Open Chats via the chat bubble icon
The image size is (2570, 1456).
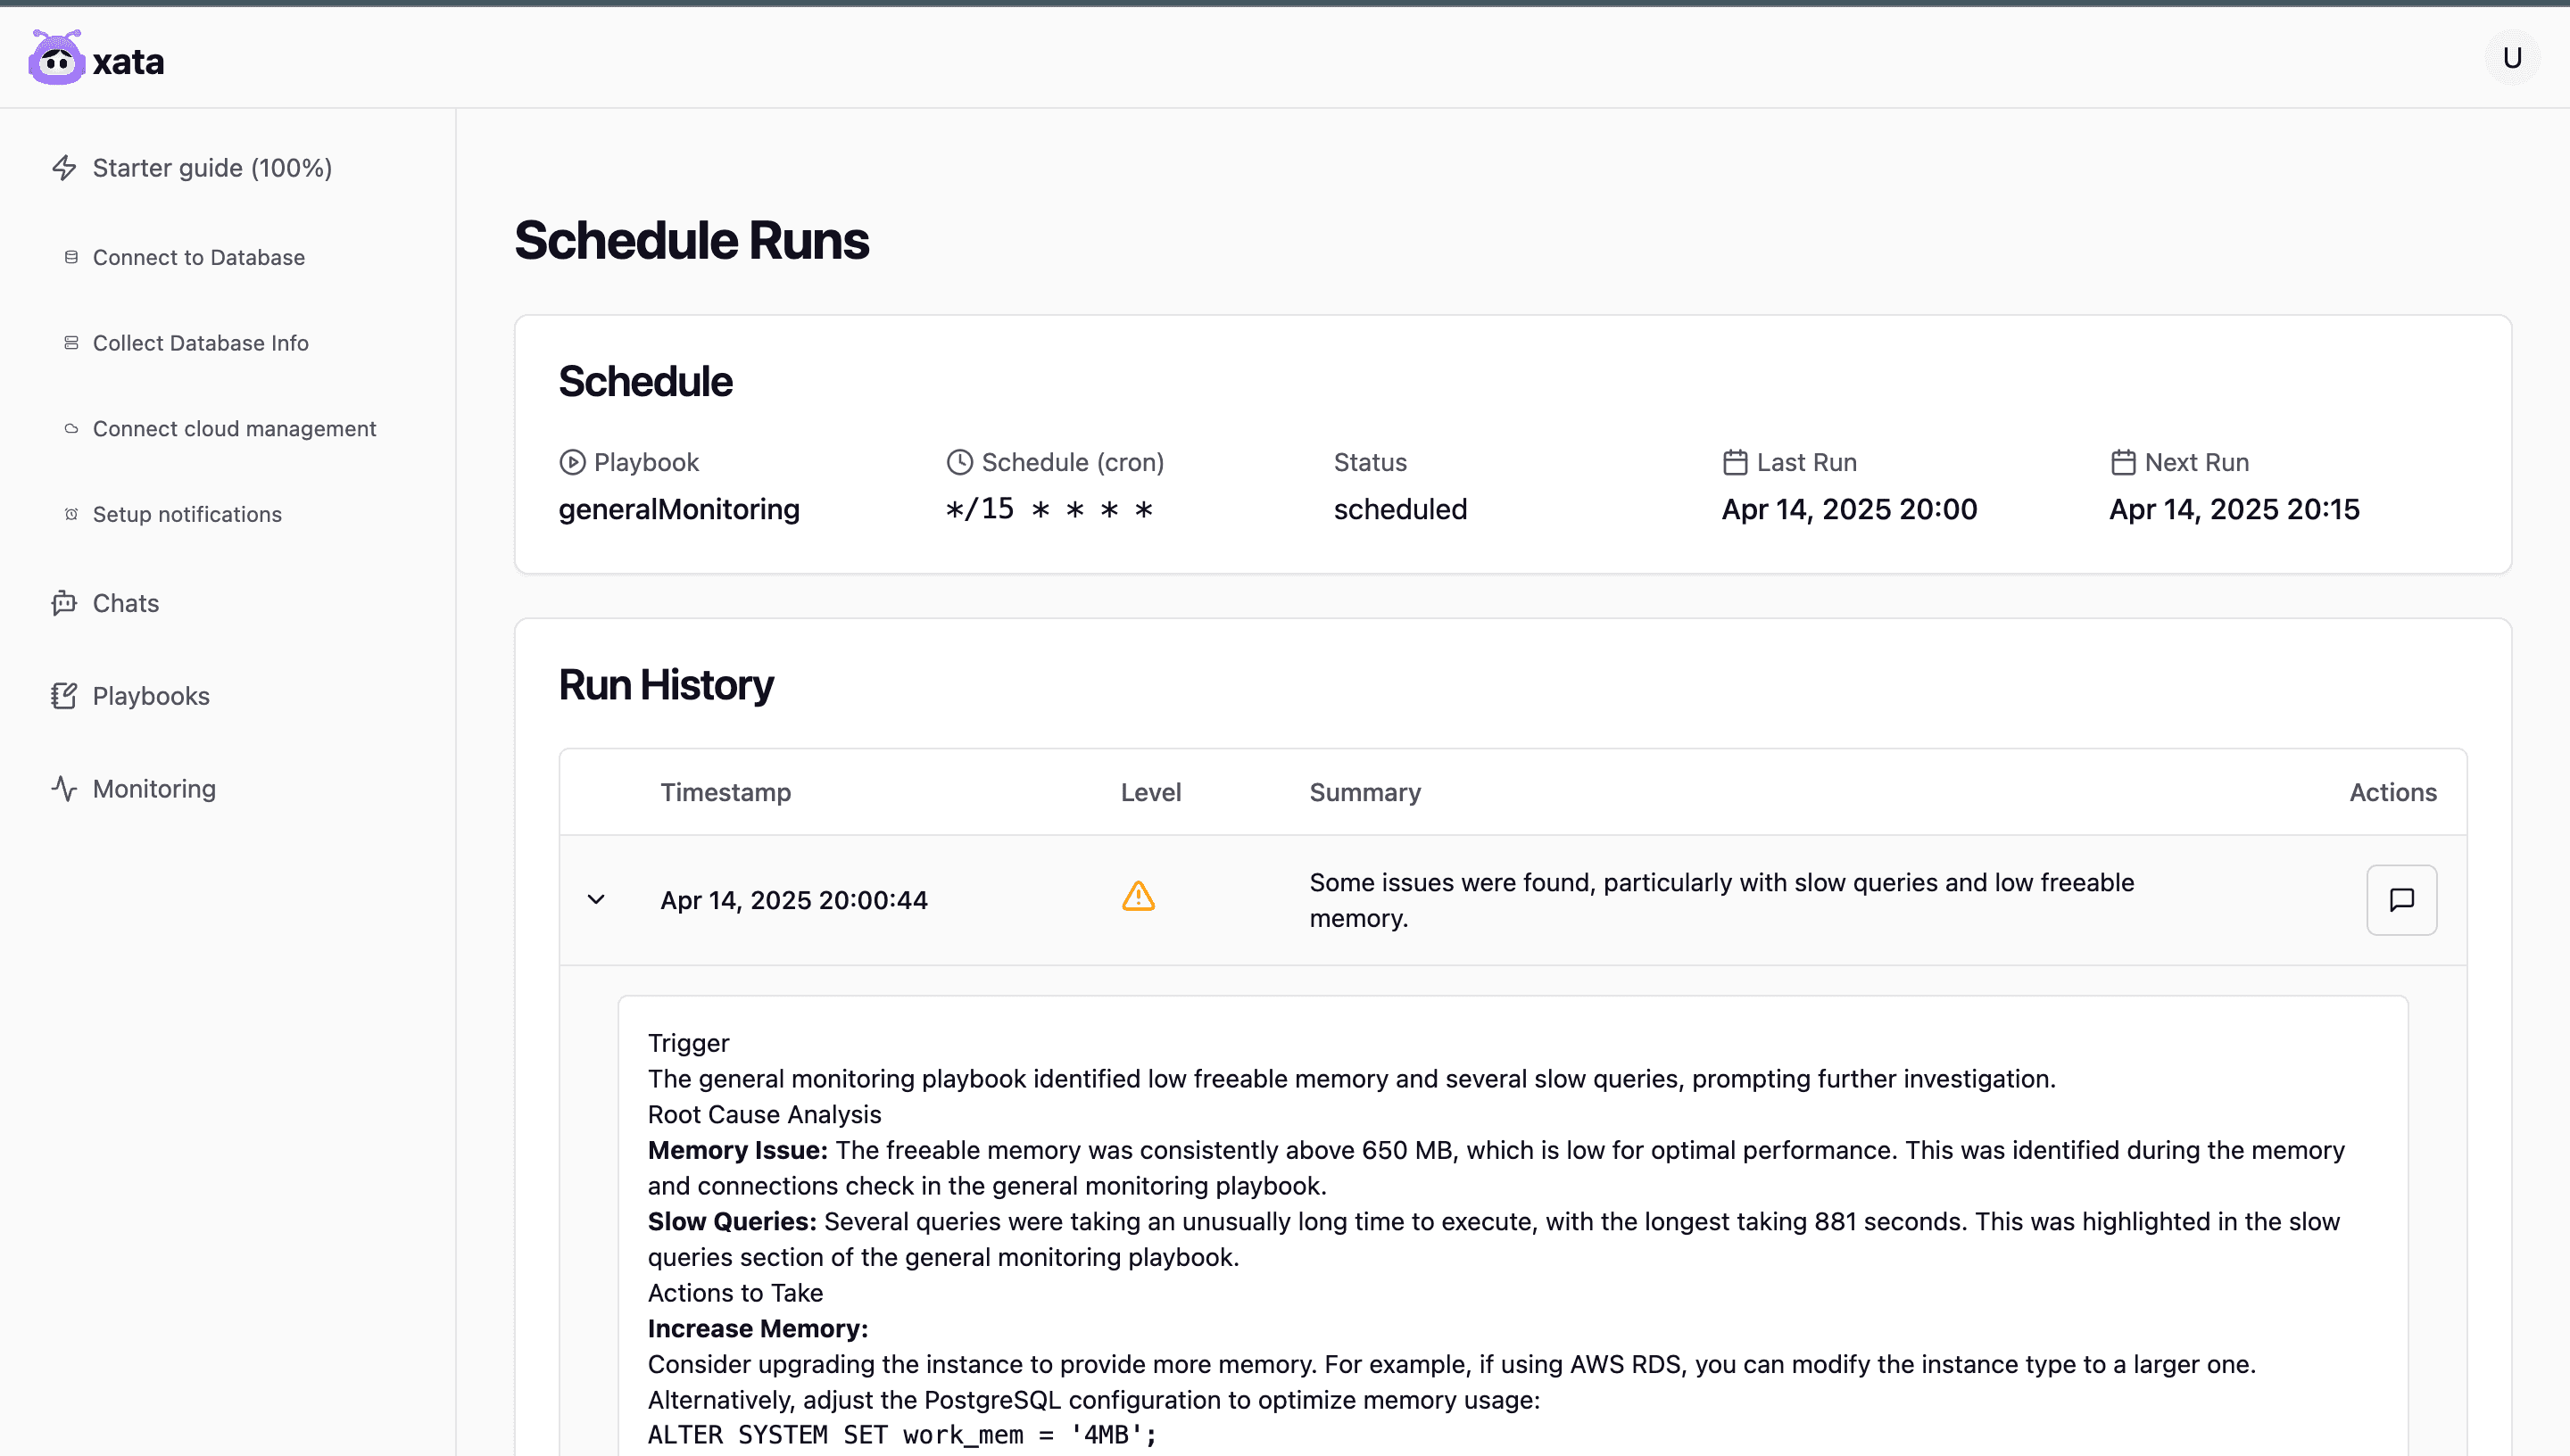click(63, 603)
